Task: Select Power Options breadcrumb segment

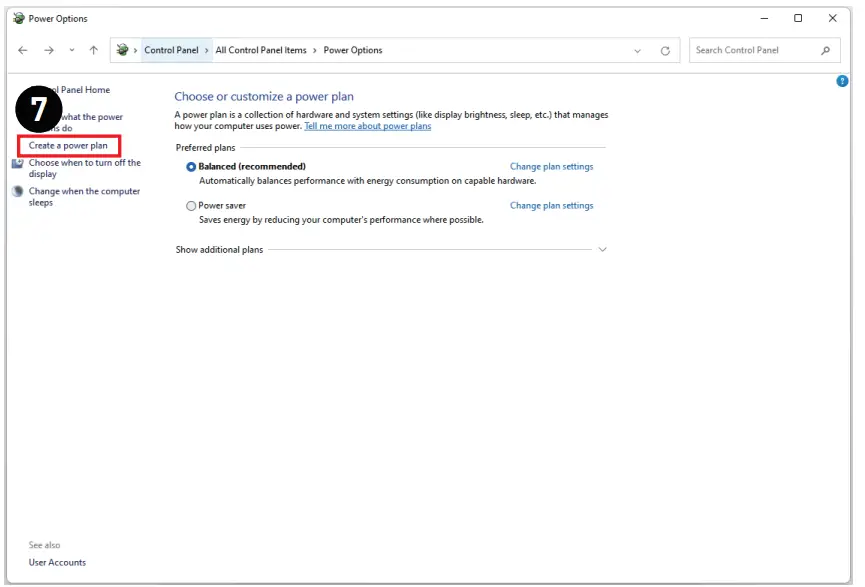Action: [x=353, y=50]
